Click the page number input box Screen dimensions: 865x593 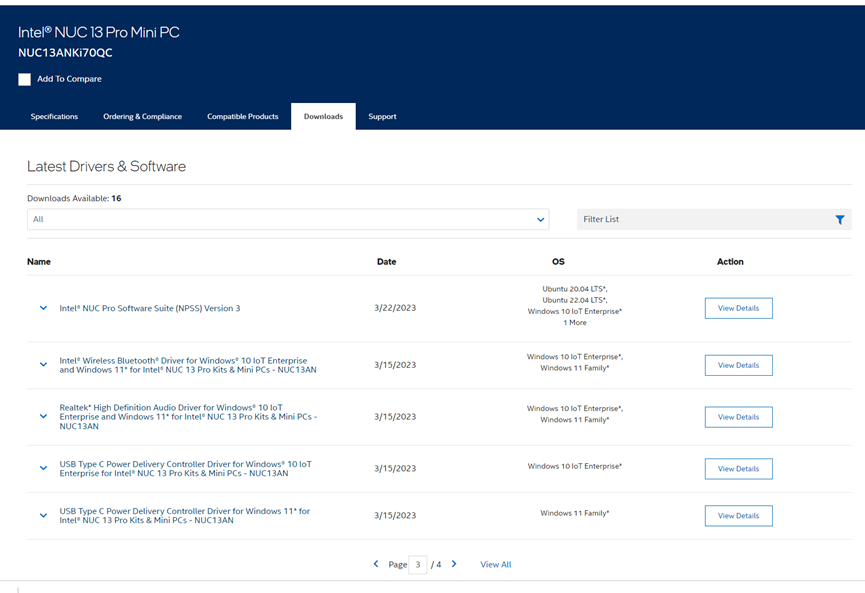[418, 564]
